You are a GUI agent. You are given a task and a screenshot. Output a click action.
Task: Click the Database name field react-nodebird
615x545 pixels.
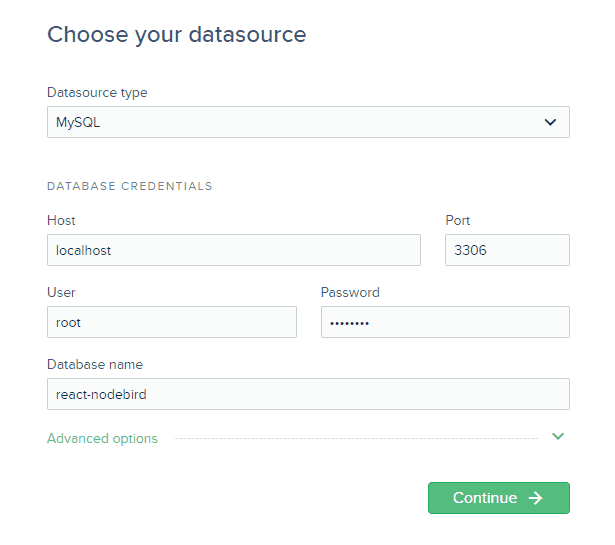click(x=308, y=394)
